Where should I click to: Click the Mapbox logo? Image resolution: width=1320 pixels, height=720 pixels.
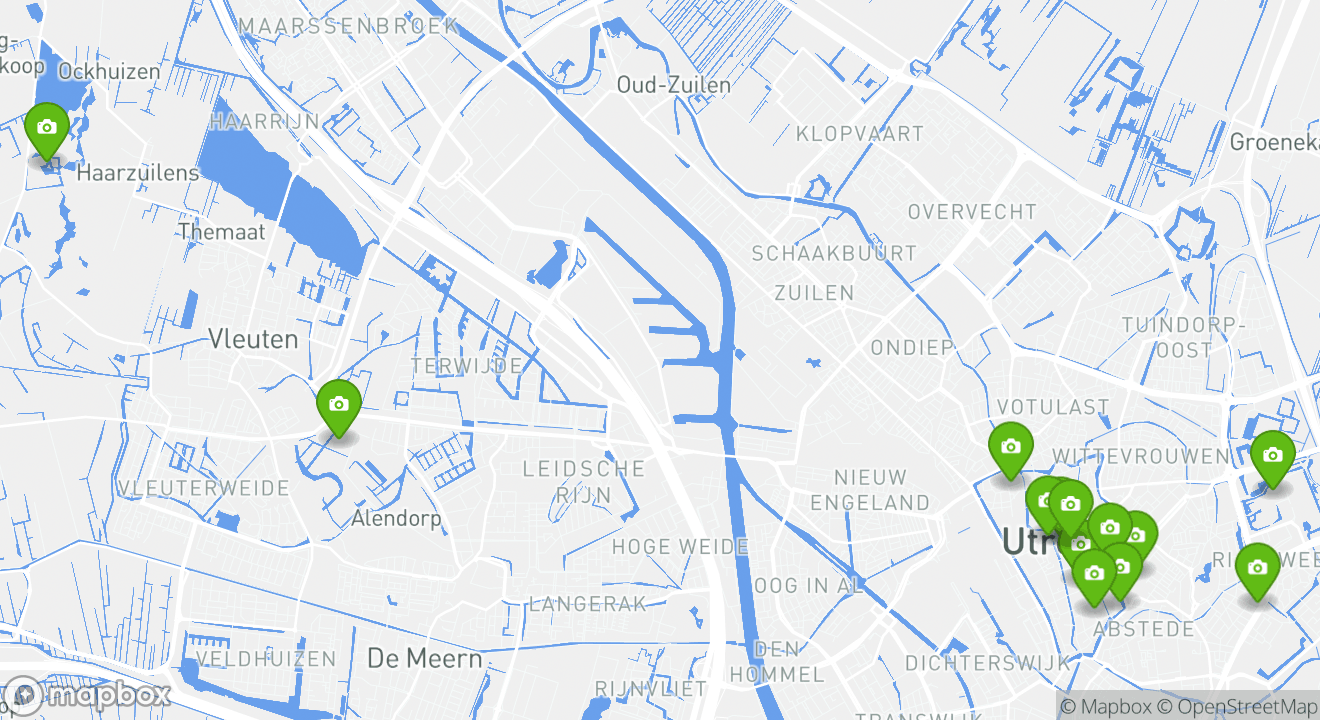tap(86, 694)
